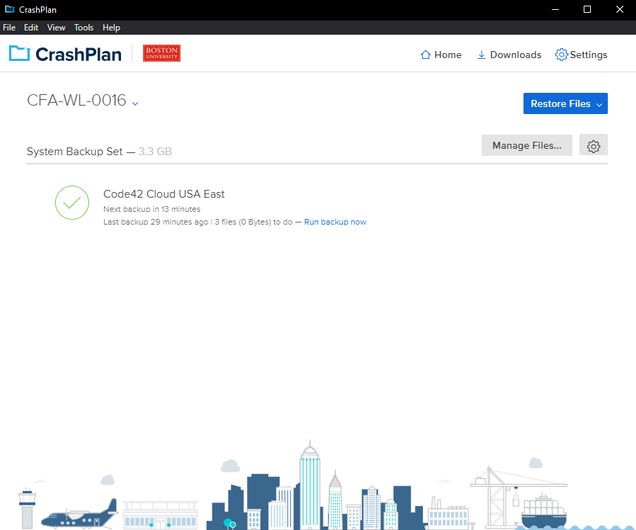Open the Edit menu
This screenshot has width=636, height=530.
(31, 28)
